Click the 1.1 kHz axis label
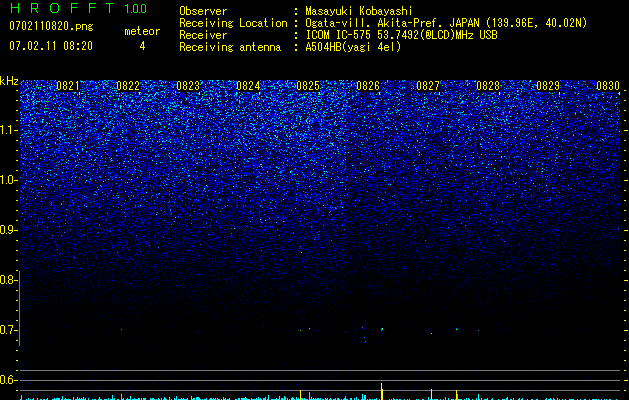 coord(8,130)
